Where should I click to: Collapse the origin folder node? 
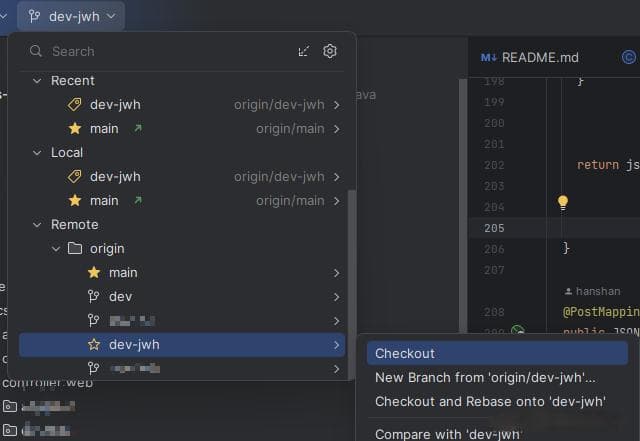tap(56, 249)
